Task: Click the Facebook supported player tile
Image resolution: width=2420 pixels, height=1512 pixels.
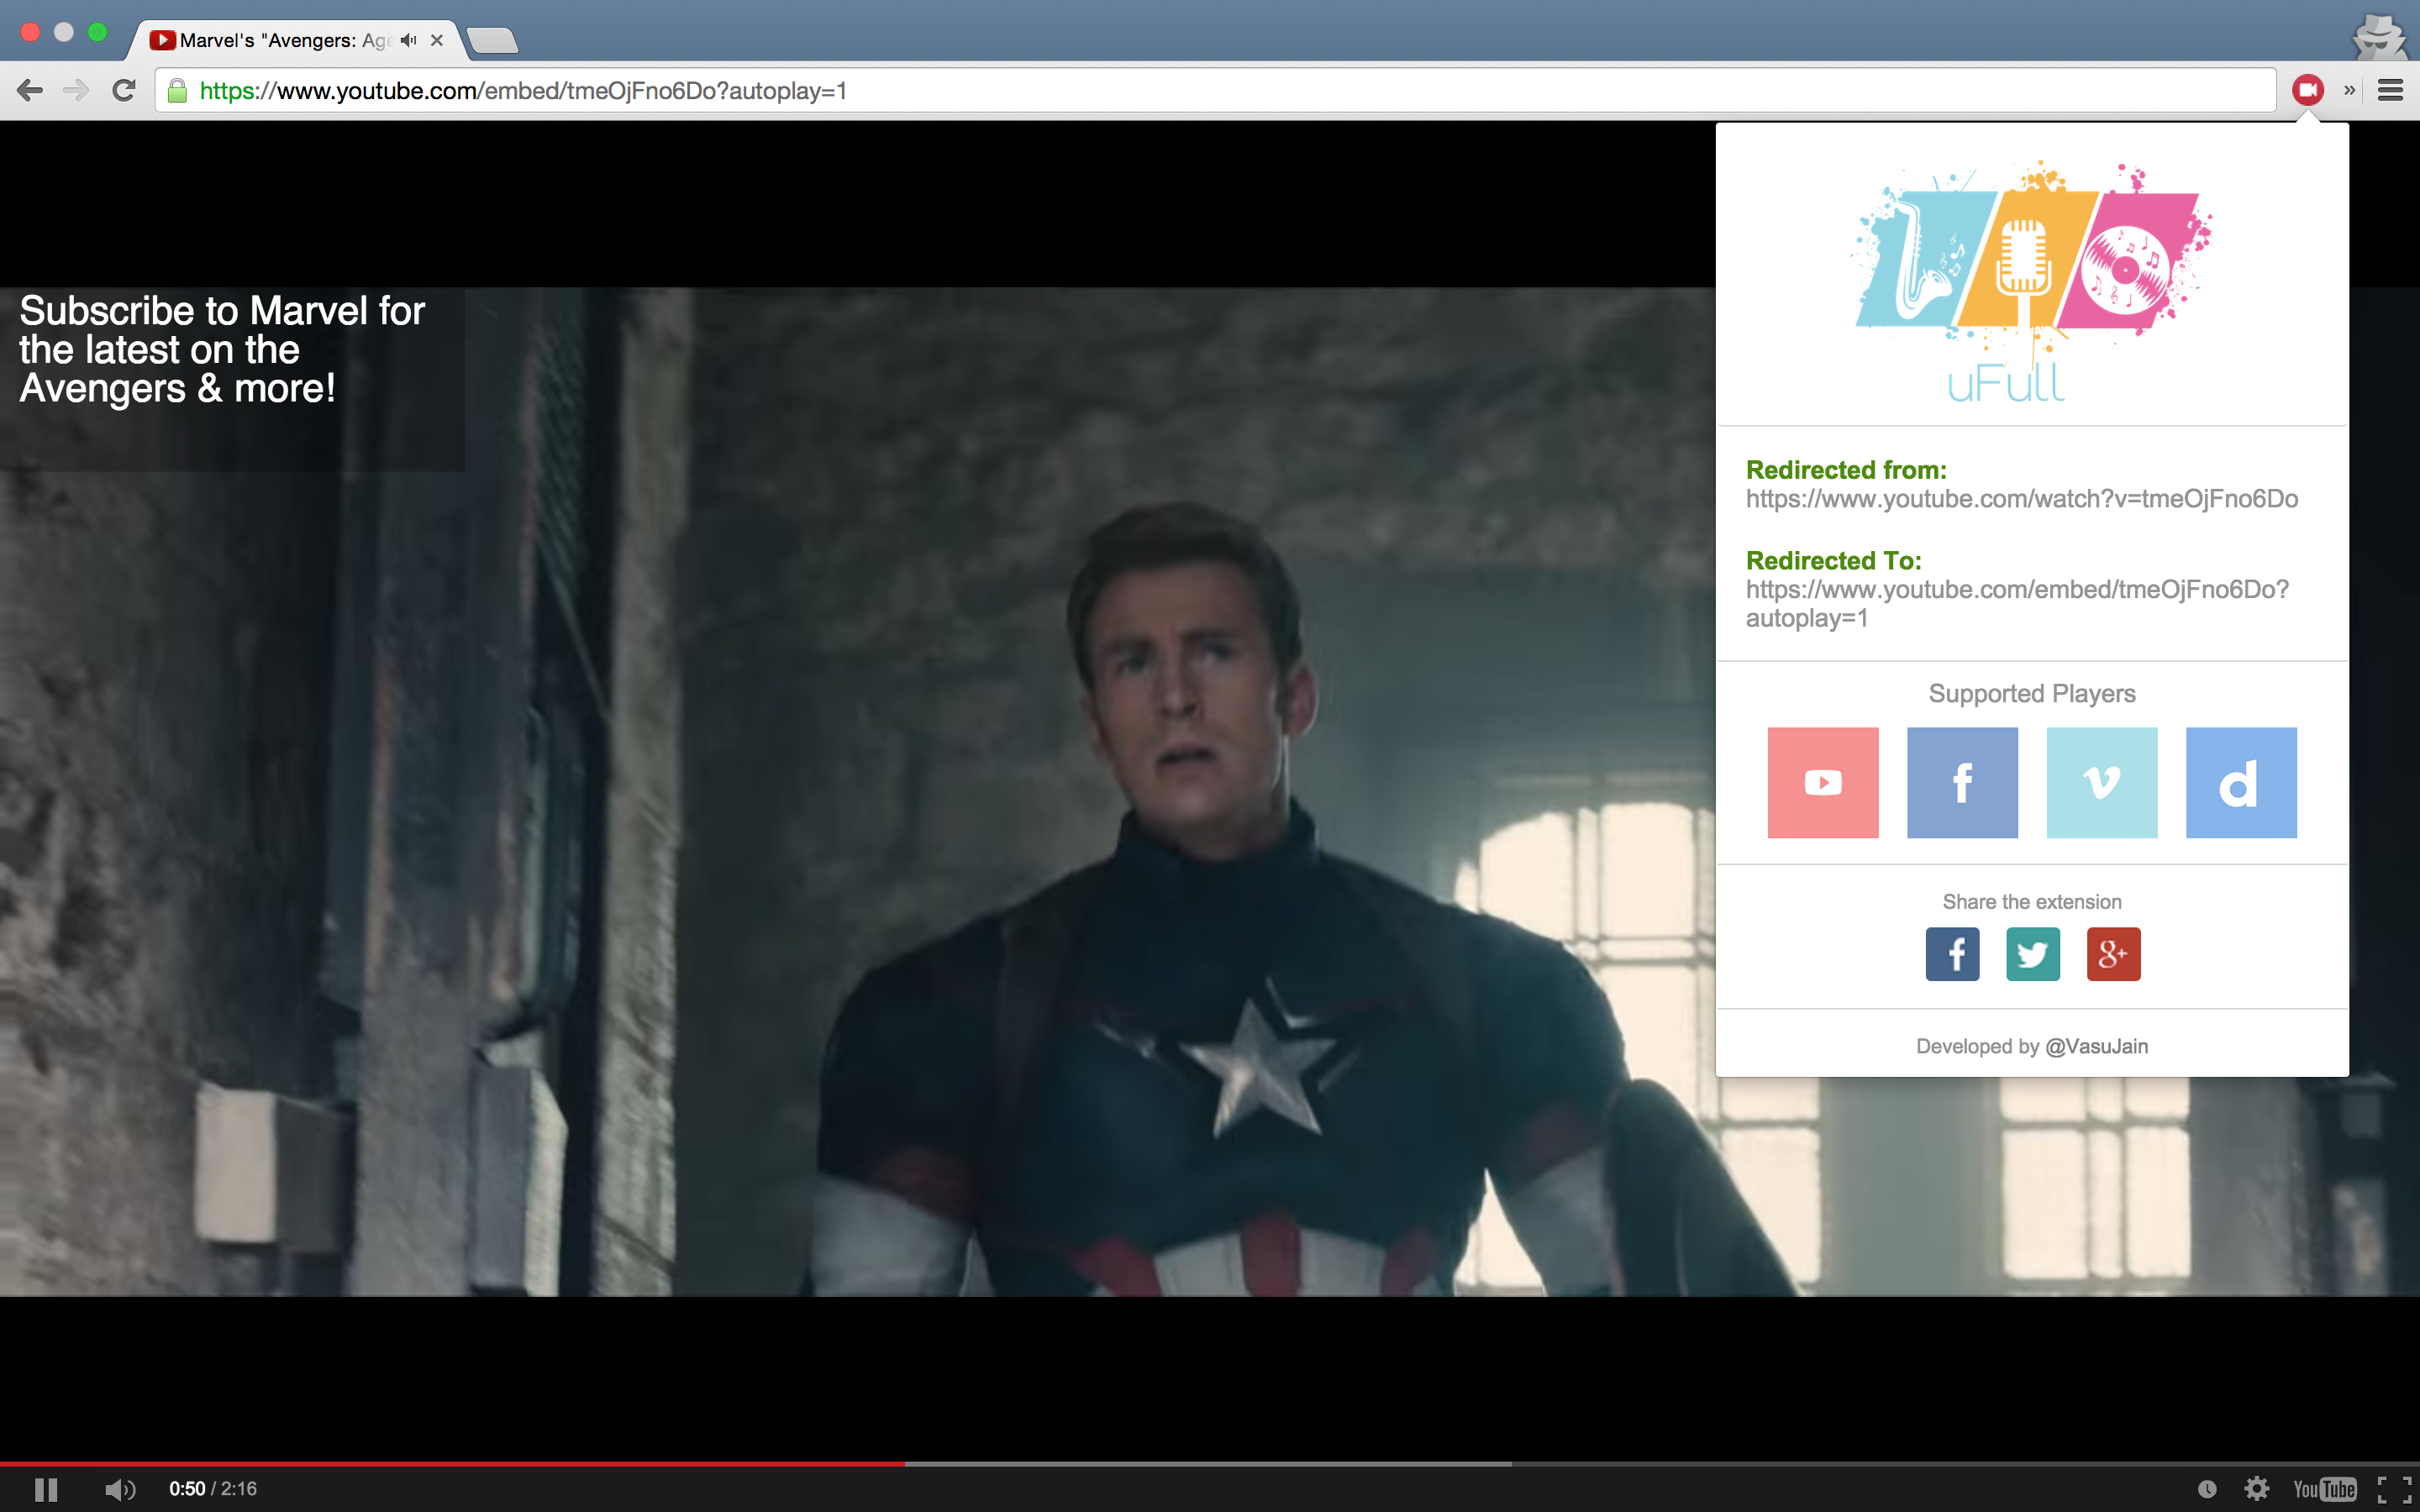Action: coord(1962,782)
